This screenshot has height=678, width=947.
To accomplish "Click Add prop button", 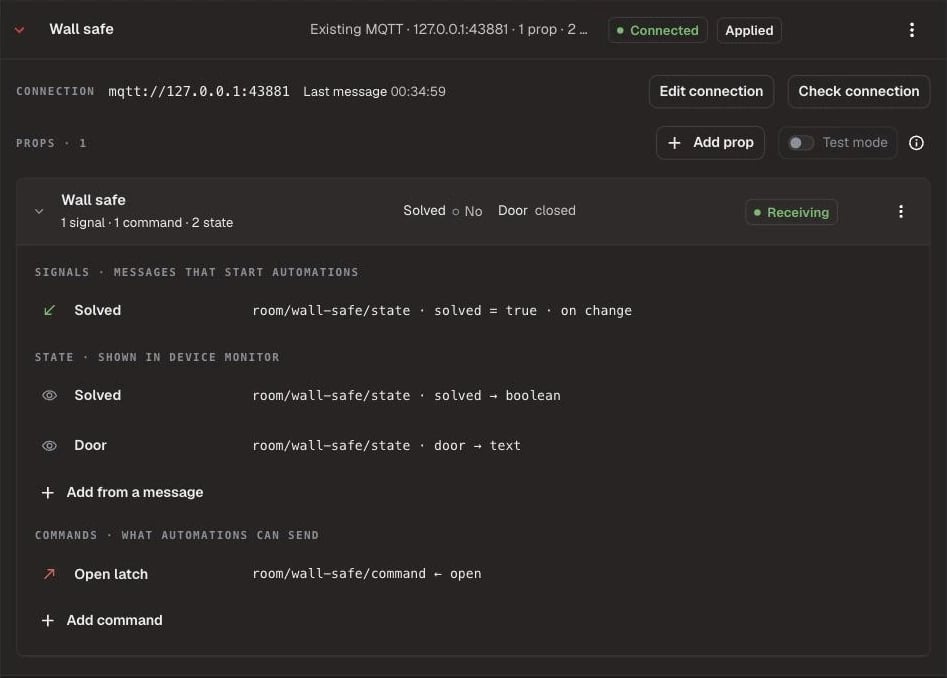I will [710, 142].
